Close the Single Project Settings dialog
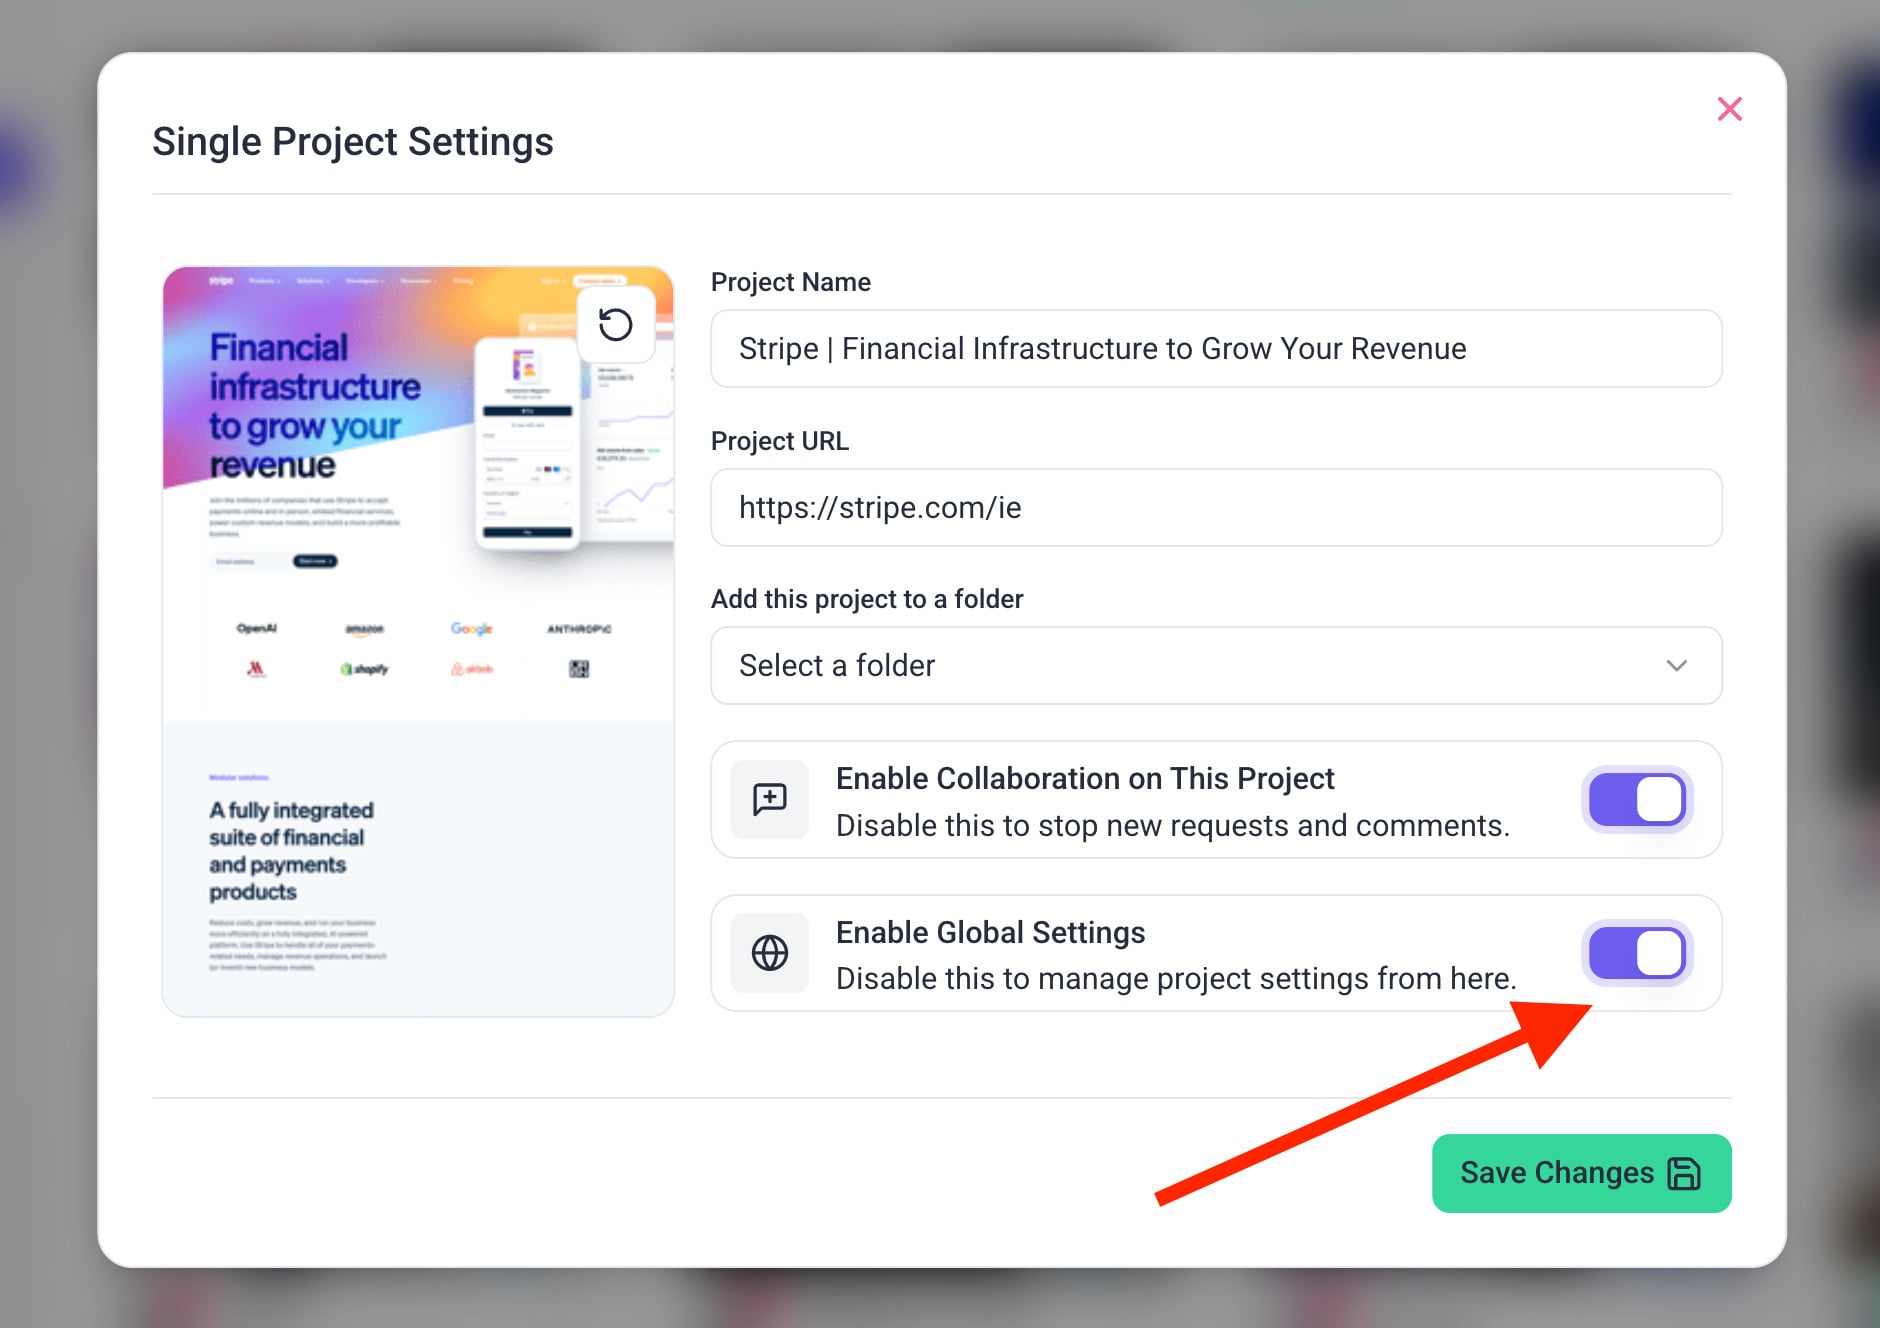The width and height of the screenshot is (1880, 1328). coord(1729,109)
